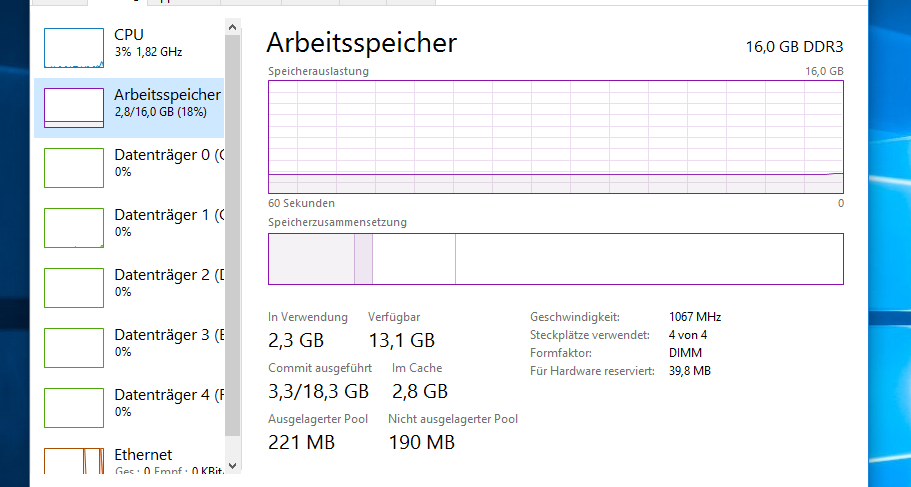Screen dimensions: 911x487
Task: Click the Arbeitsspeicher graph thumbnail in sidebar
Action: (x=74, y=107)
